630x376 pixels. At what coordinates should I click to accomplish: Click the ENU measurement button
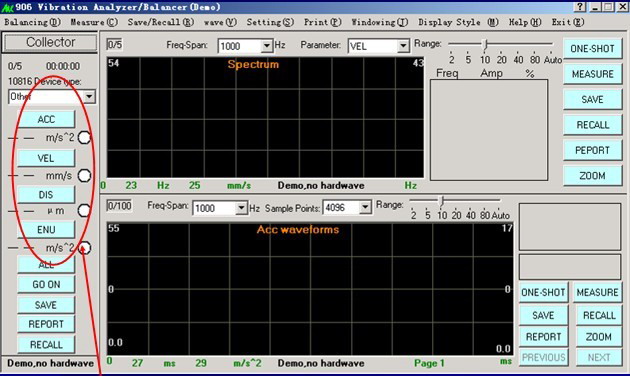[46, 229]
